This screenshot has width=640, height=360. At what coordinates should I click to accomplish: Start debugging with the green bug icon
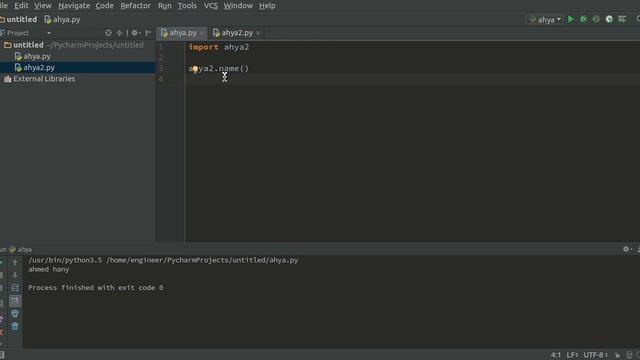pyautogui.click(x=583, y=19)
